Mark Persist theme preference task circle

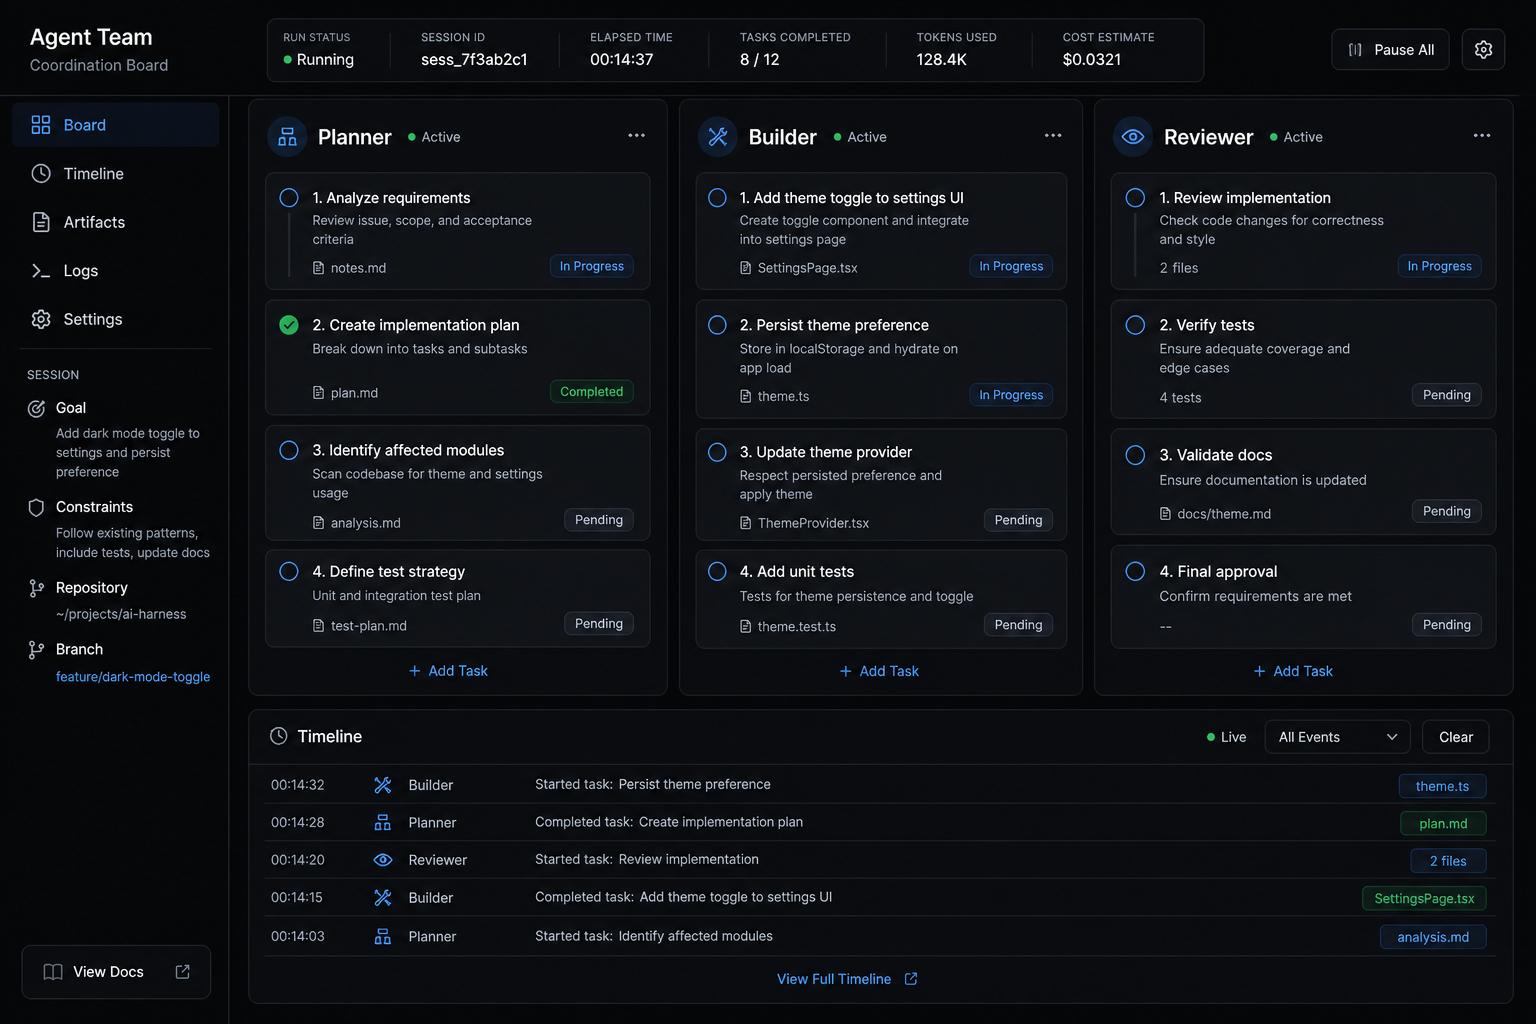coord(717,325)
